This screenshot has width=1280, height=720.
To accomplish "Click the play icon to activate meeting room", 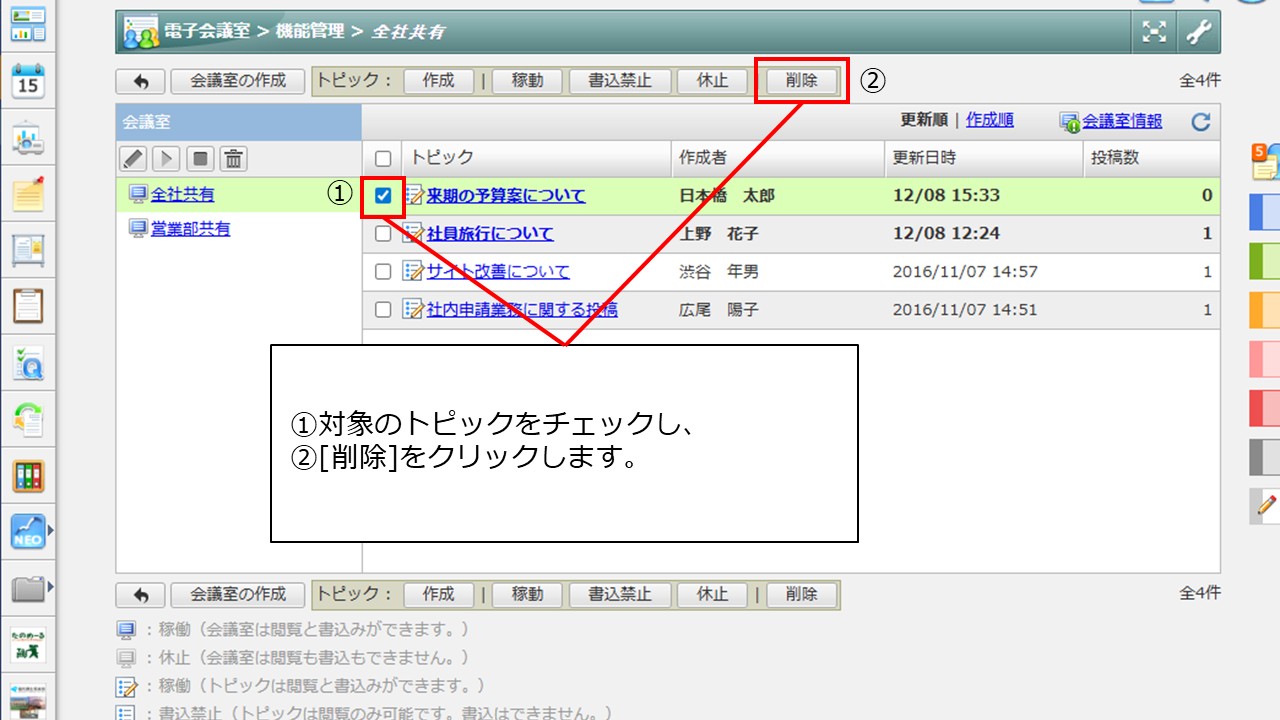I will click(x=166, y=158).
